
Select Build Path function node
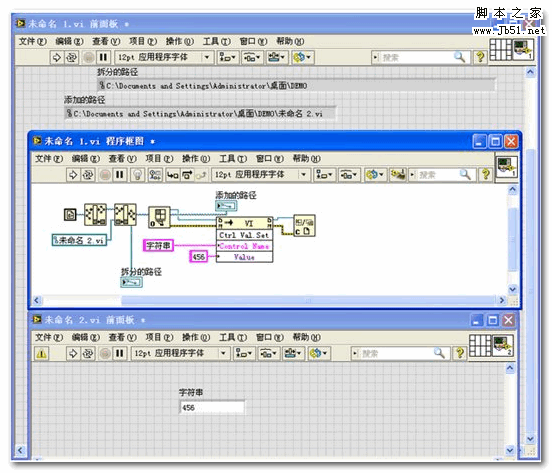[125, 214]
